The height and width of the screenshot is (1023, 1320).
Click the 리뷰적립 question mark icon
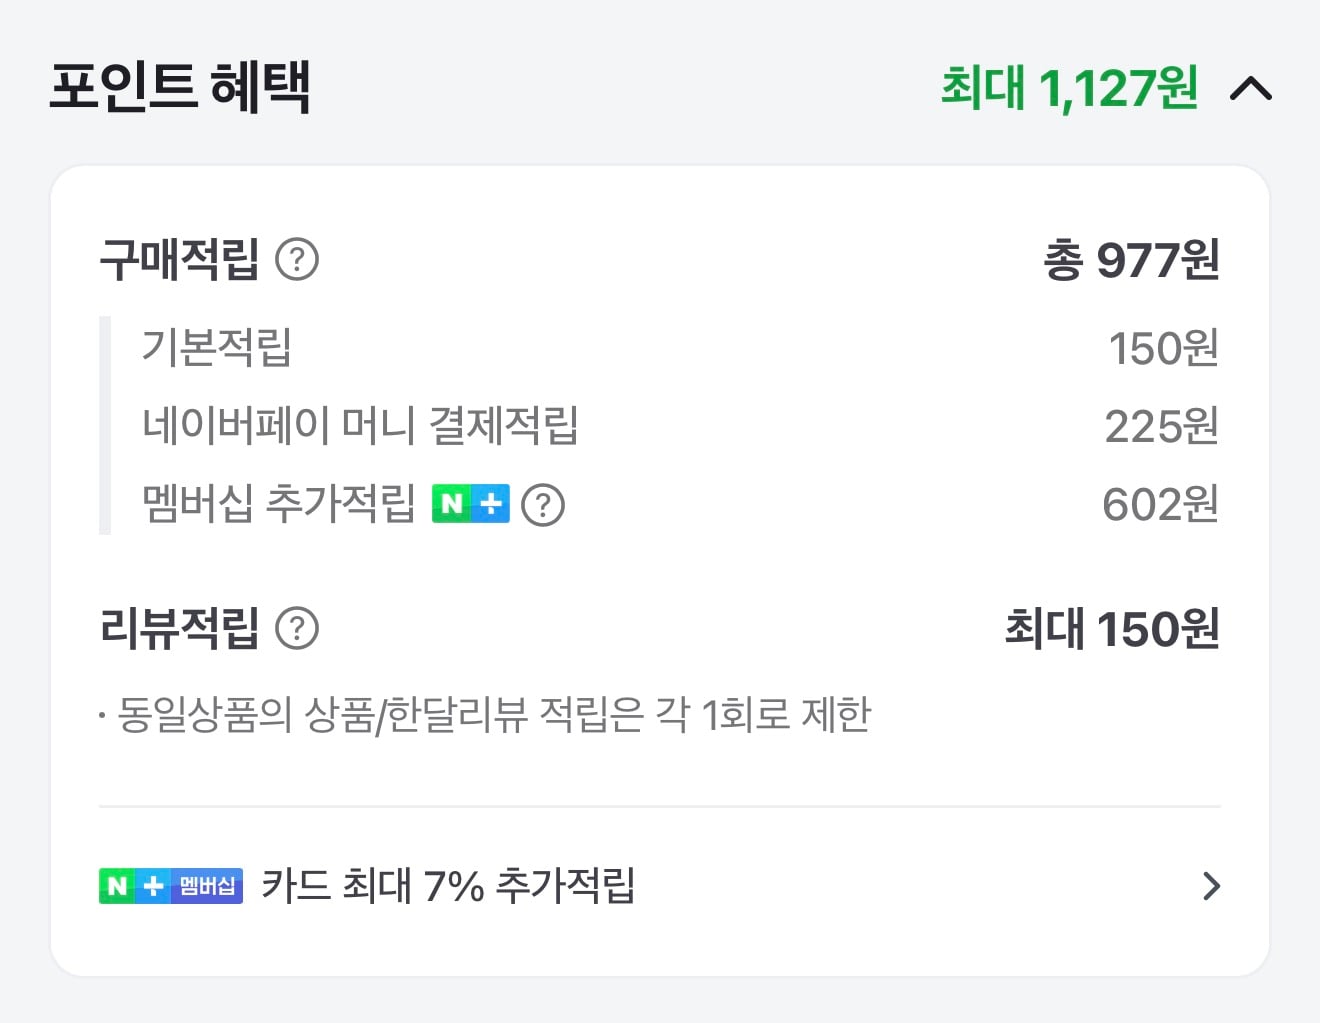(297, 629)
